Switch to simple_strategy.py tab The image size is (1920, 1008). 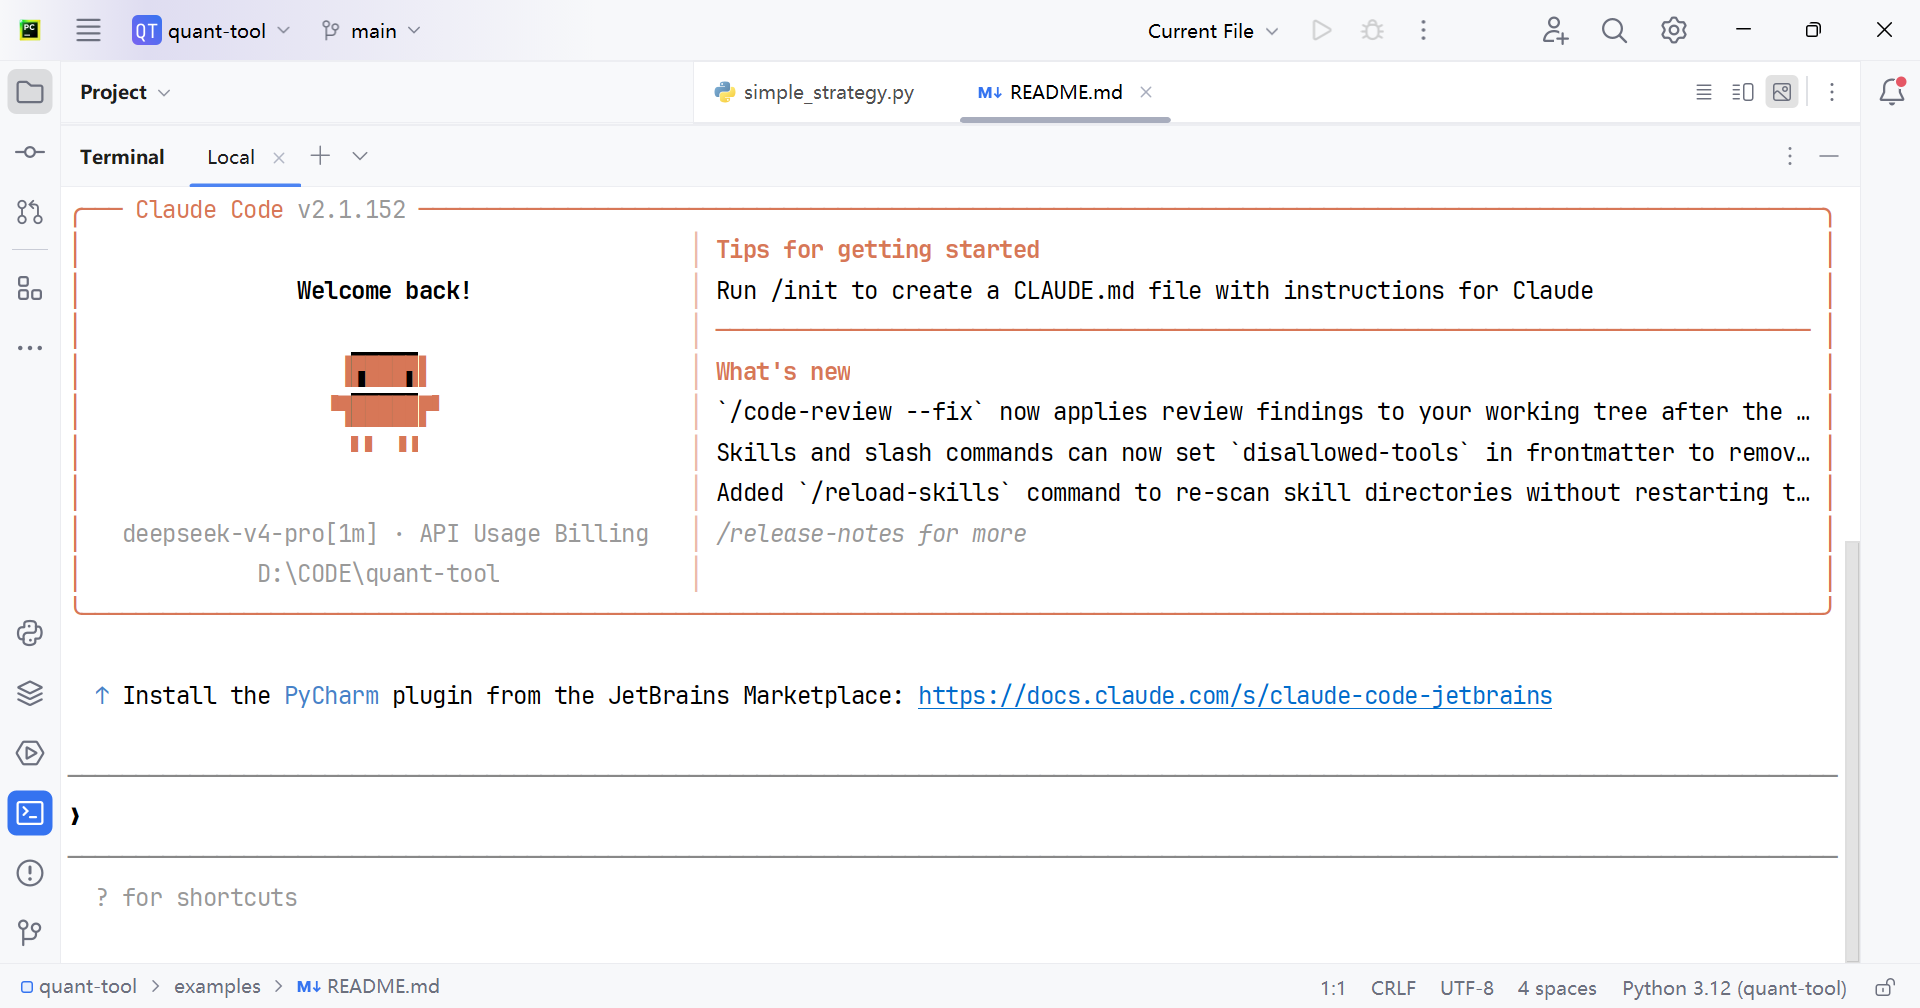(x=815, y=92)
